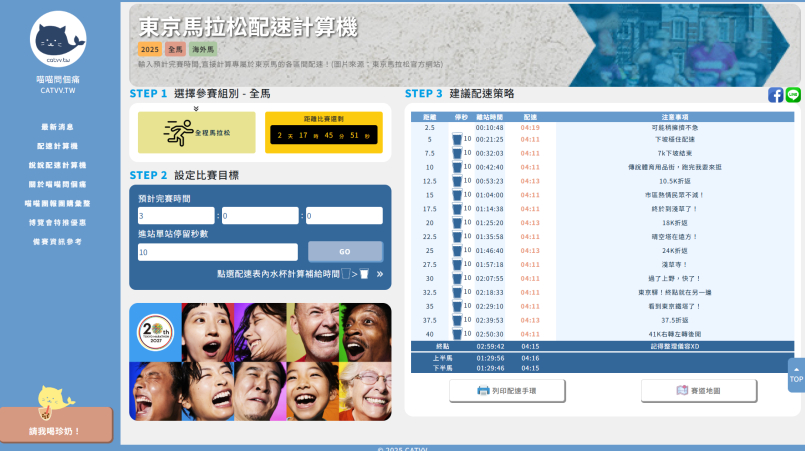Select the 全程馬拉松 runner icon

182,132
